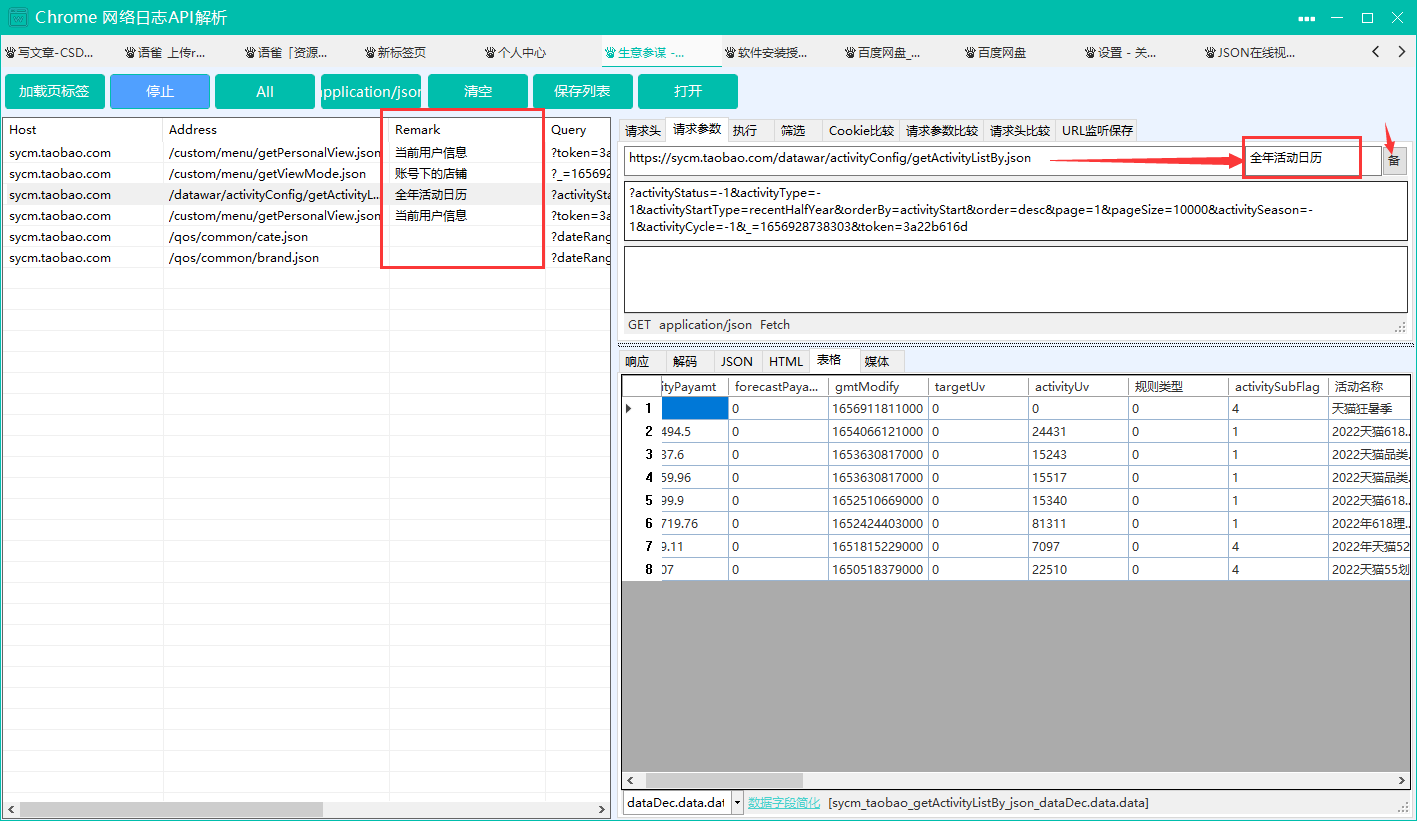This screenshot has height=821, width=1417.
Task: Click the 备 remark save button
Action: [1394, 160]
